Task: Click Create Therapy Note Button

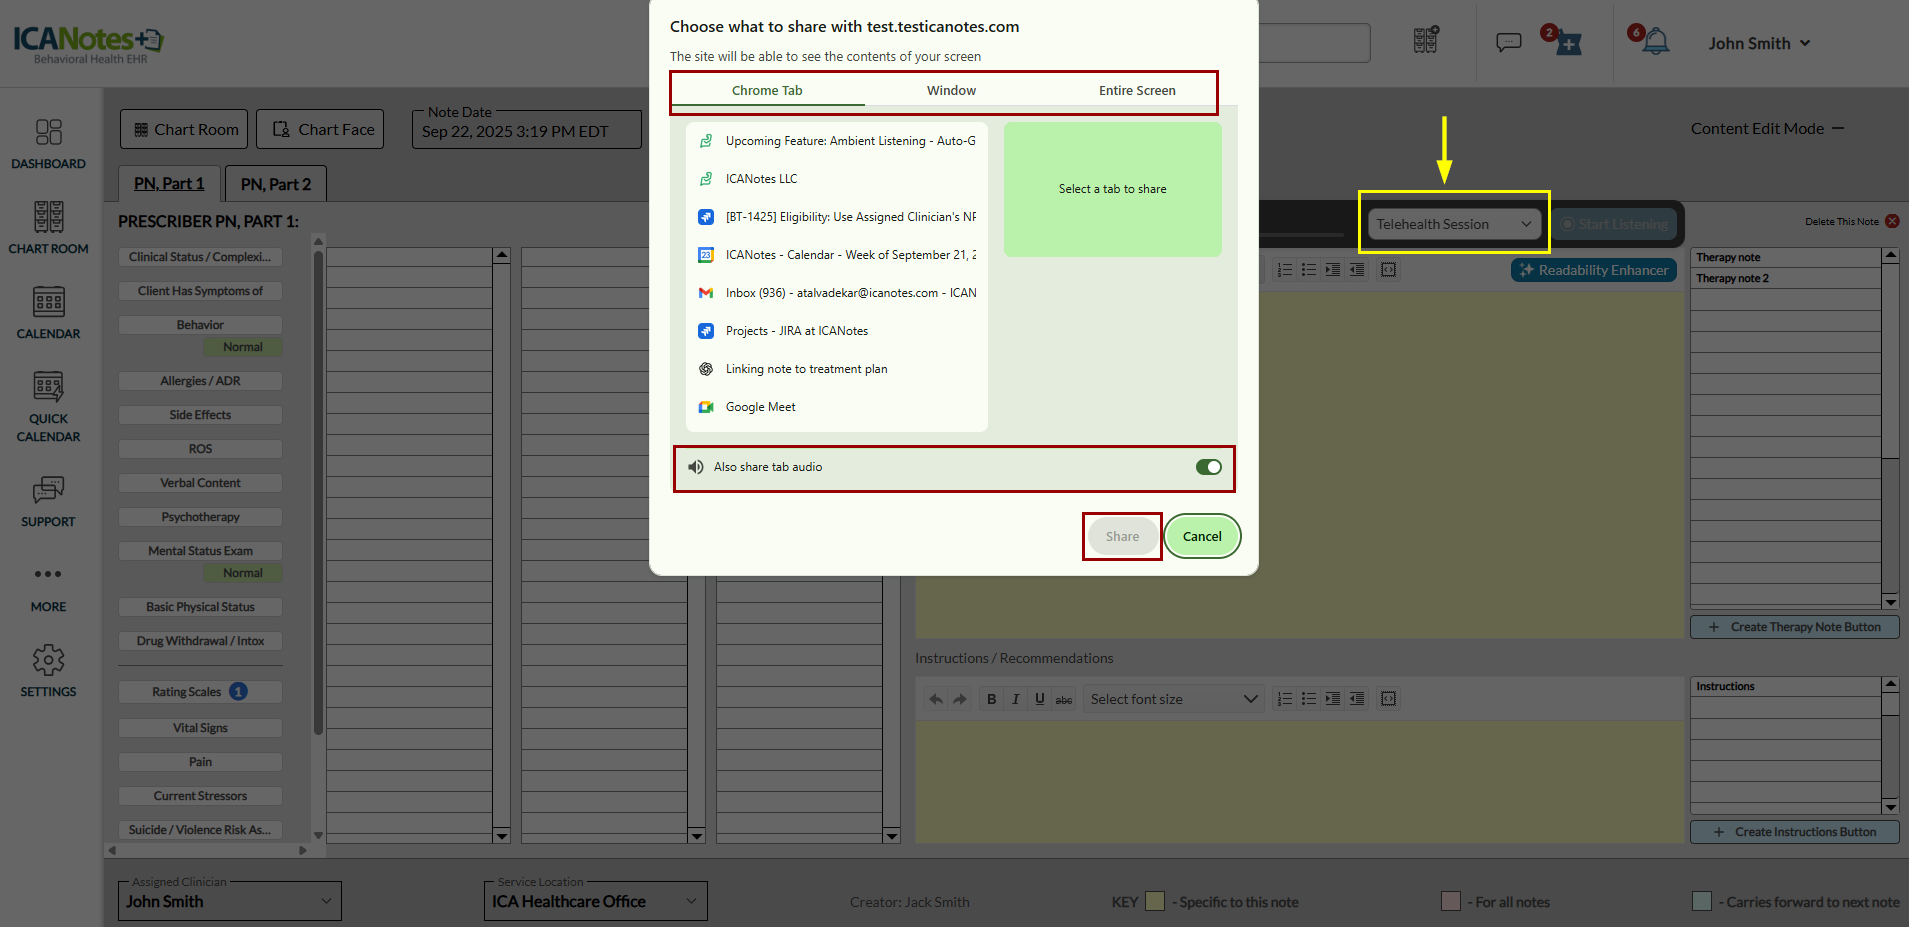Action: point(1794,627)
